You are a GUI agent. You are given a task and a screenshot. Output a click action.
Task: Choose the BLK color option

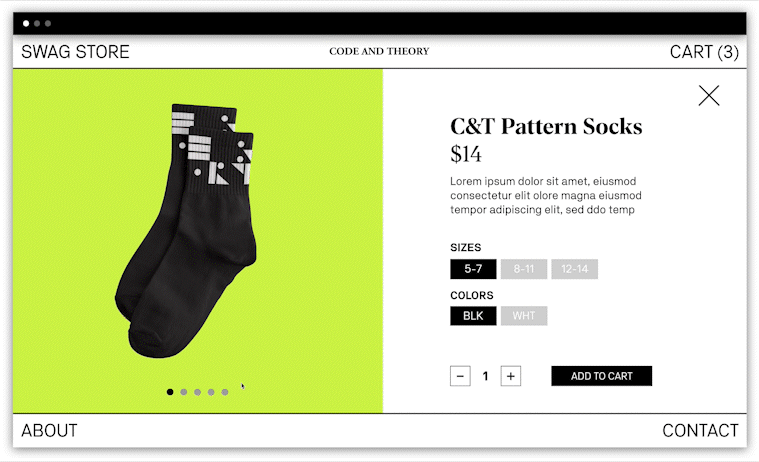click(x=473, y=316)
